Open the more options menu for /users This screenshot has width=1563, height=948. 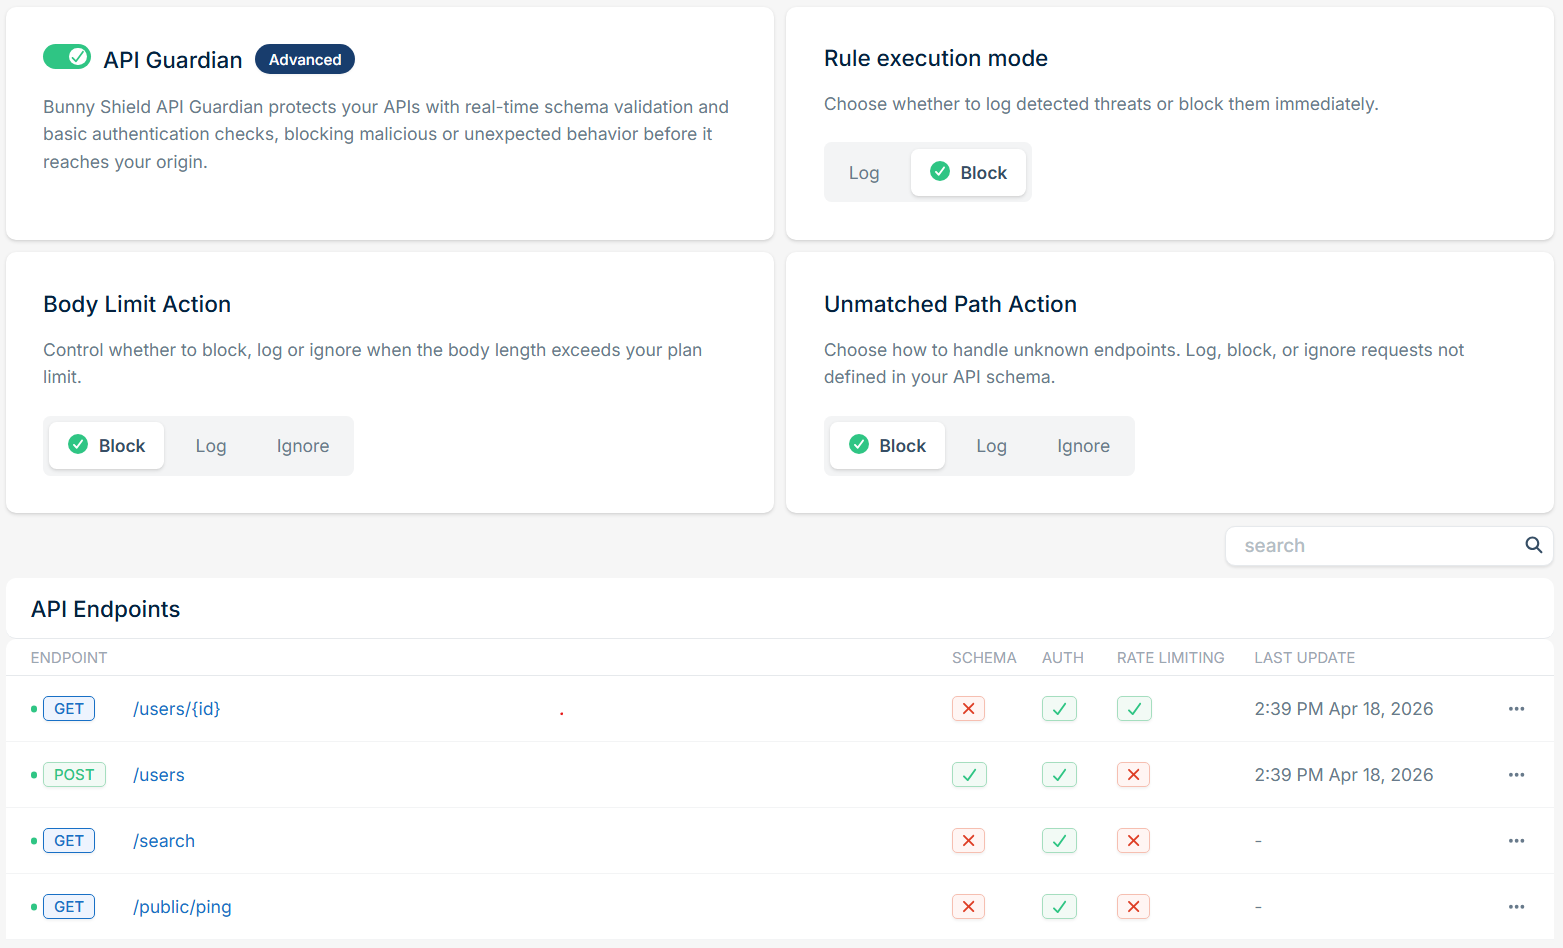[1516, 775]
